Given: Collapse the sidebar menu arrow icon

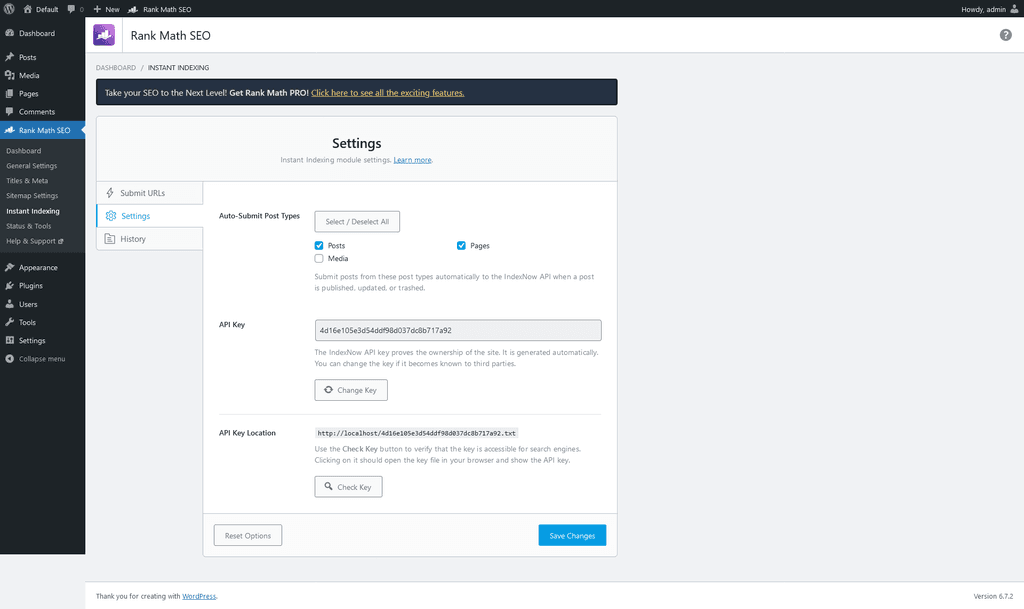Looking at the screenshot, I should tap(10, 358).
